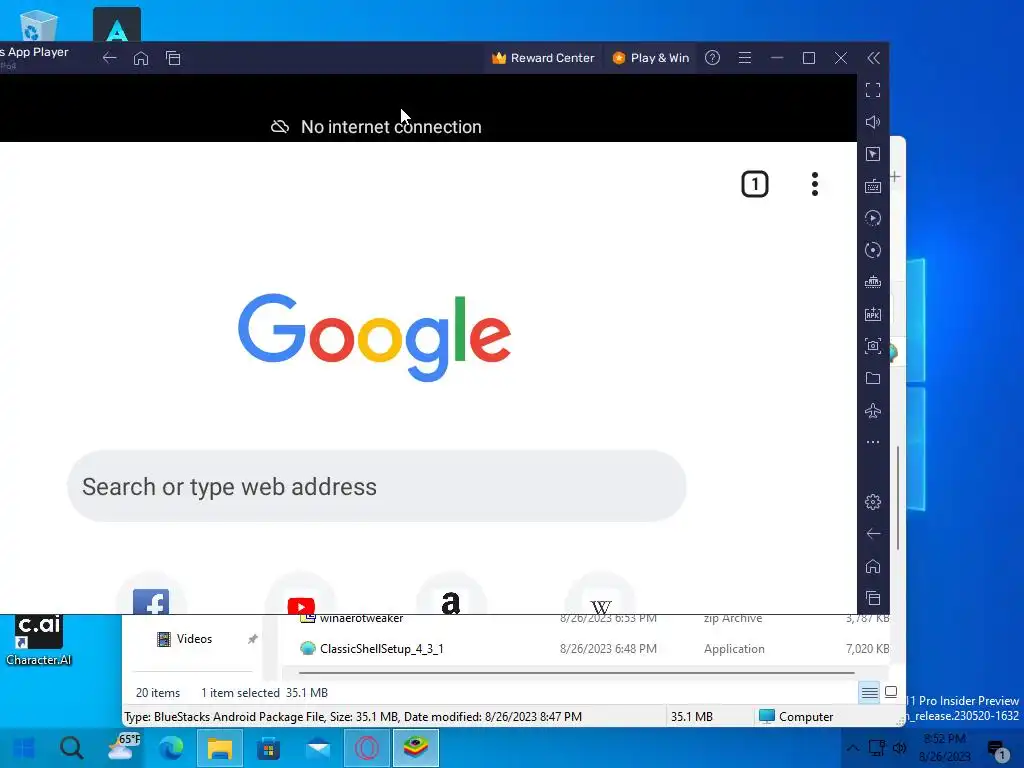Open keyboard controls icon in sidebar
The height and width of the screenshot is (768, 1024).
(x=873, y=186)
